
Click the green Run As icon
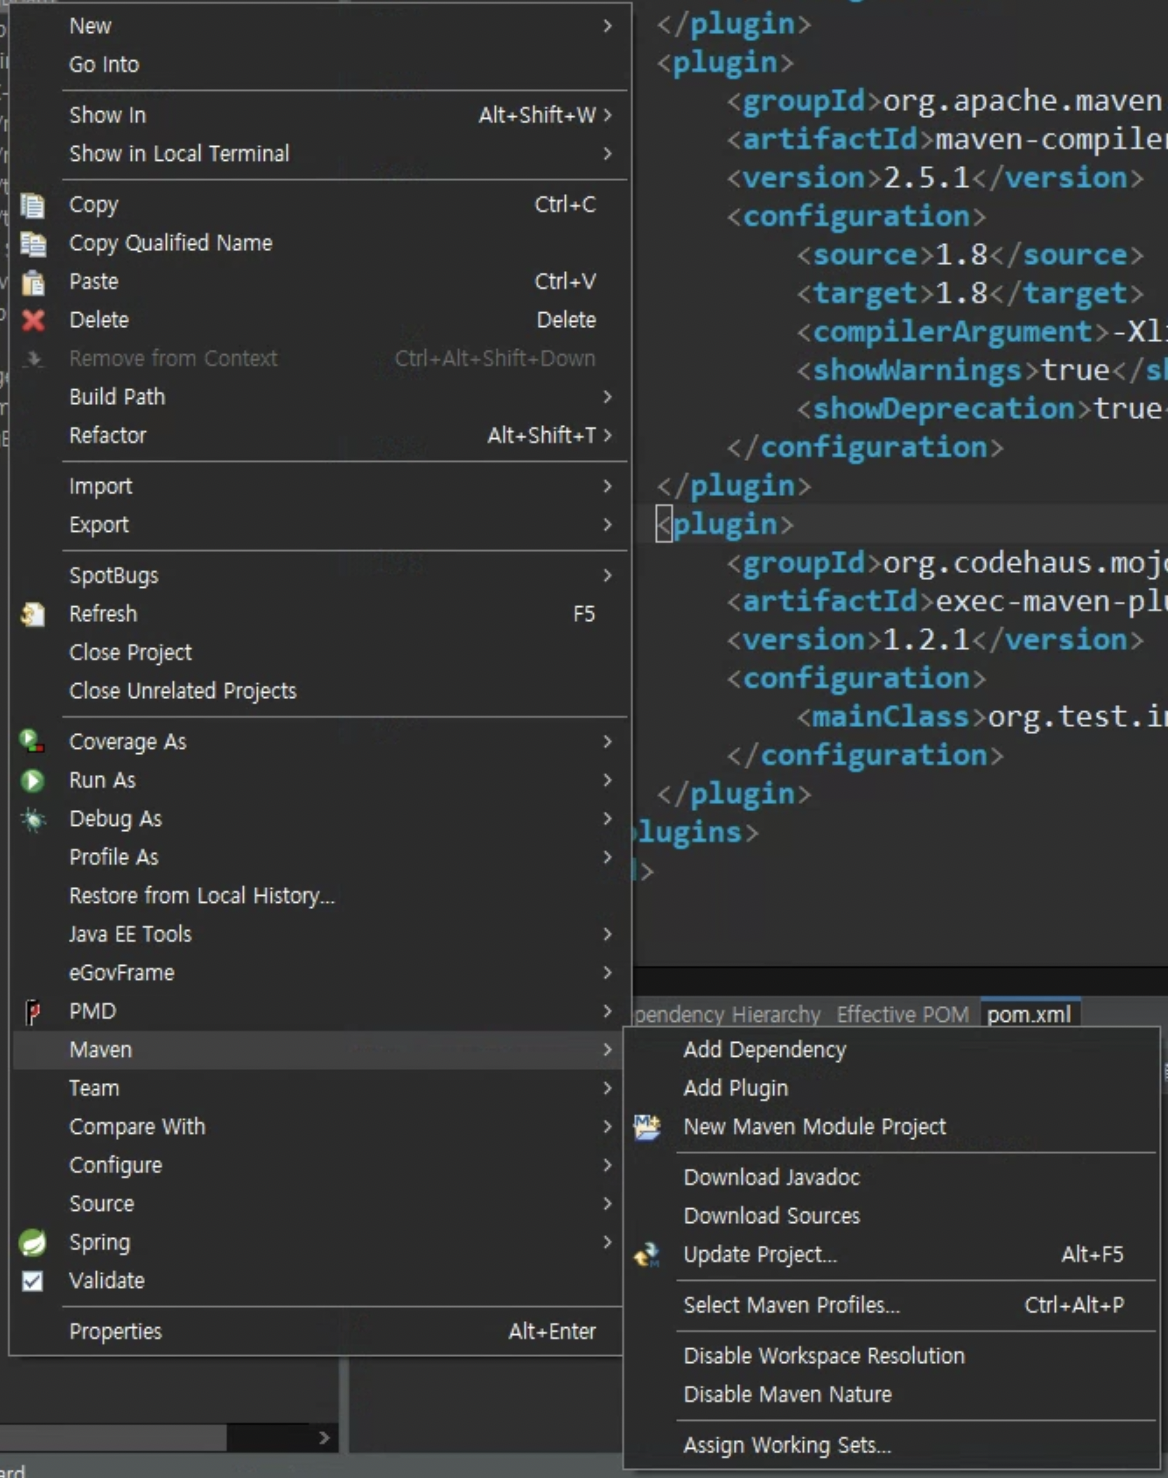[33, 780]
